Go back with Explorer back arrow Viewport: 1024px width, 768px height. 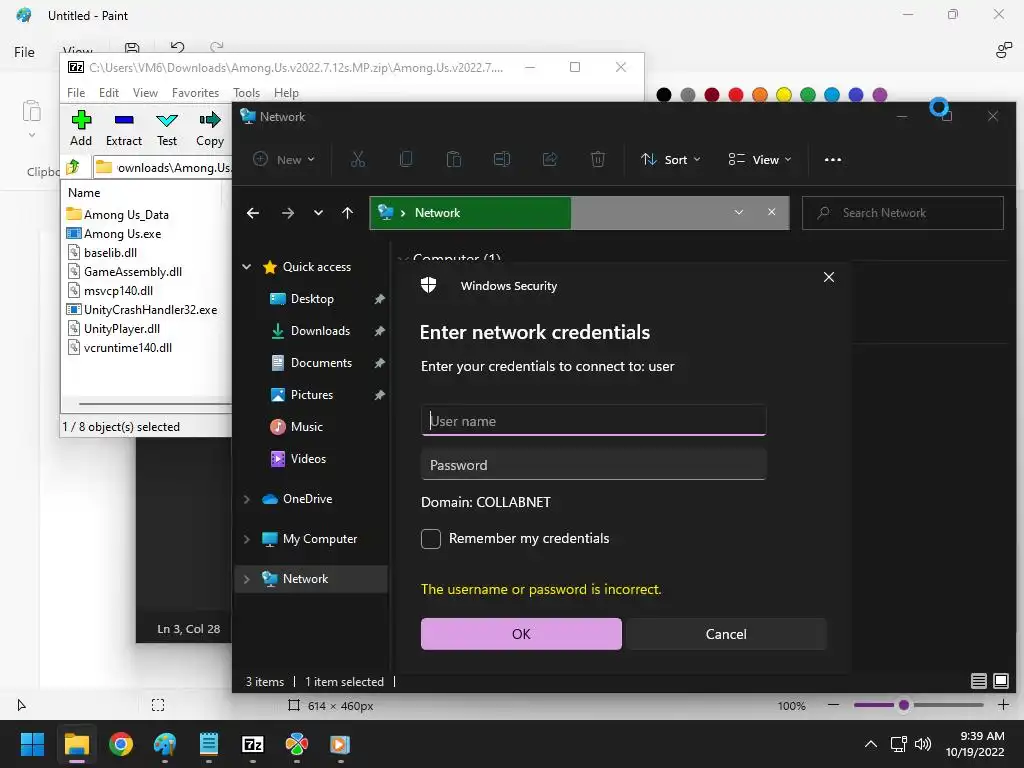(253, 213)
